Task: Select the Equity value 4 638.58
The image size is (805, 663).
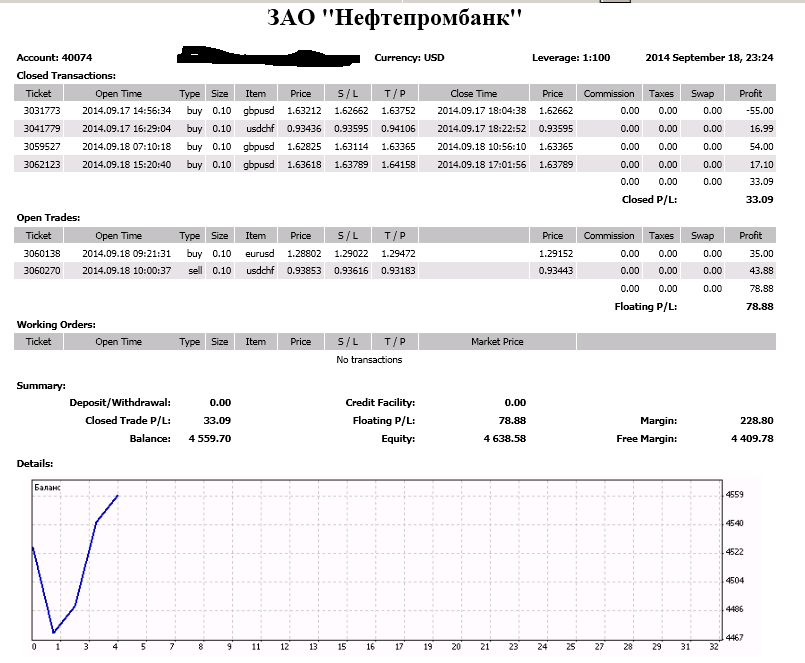Action: point(504,438)
